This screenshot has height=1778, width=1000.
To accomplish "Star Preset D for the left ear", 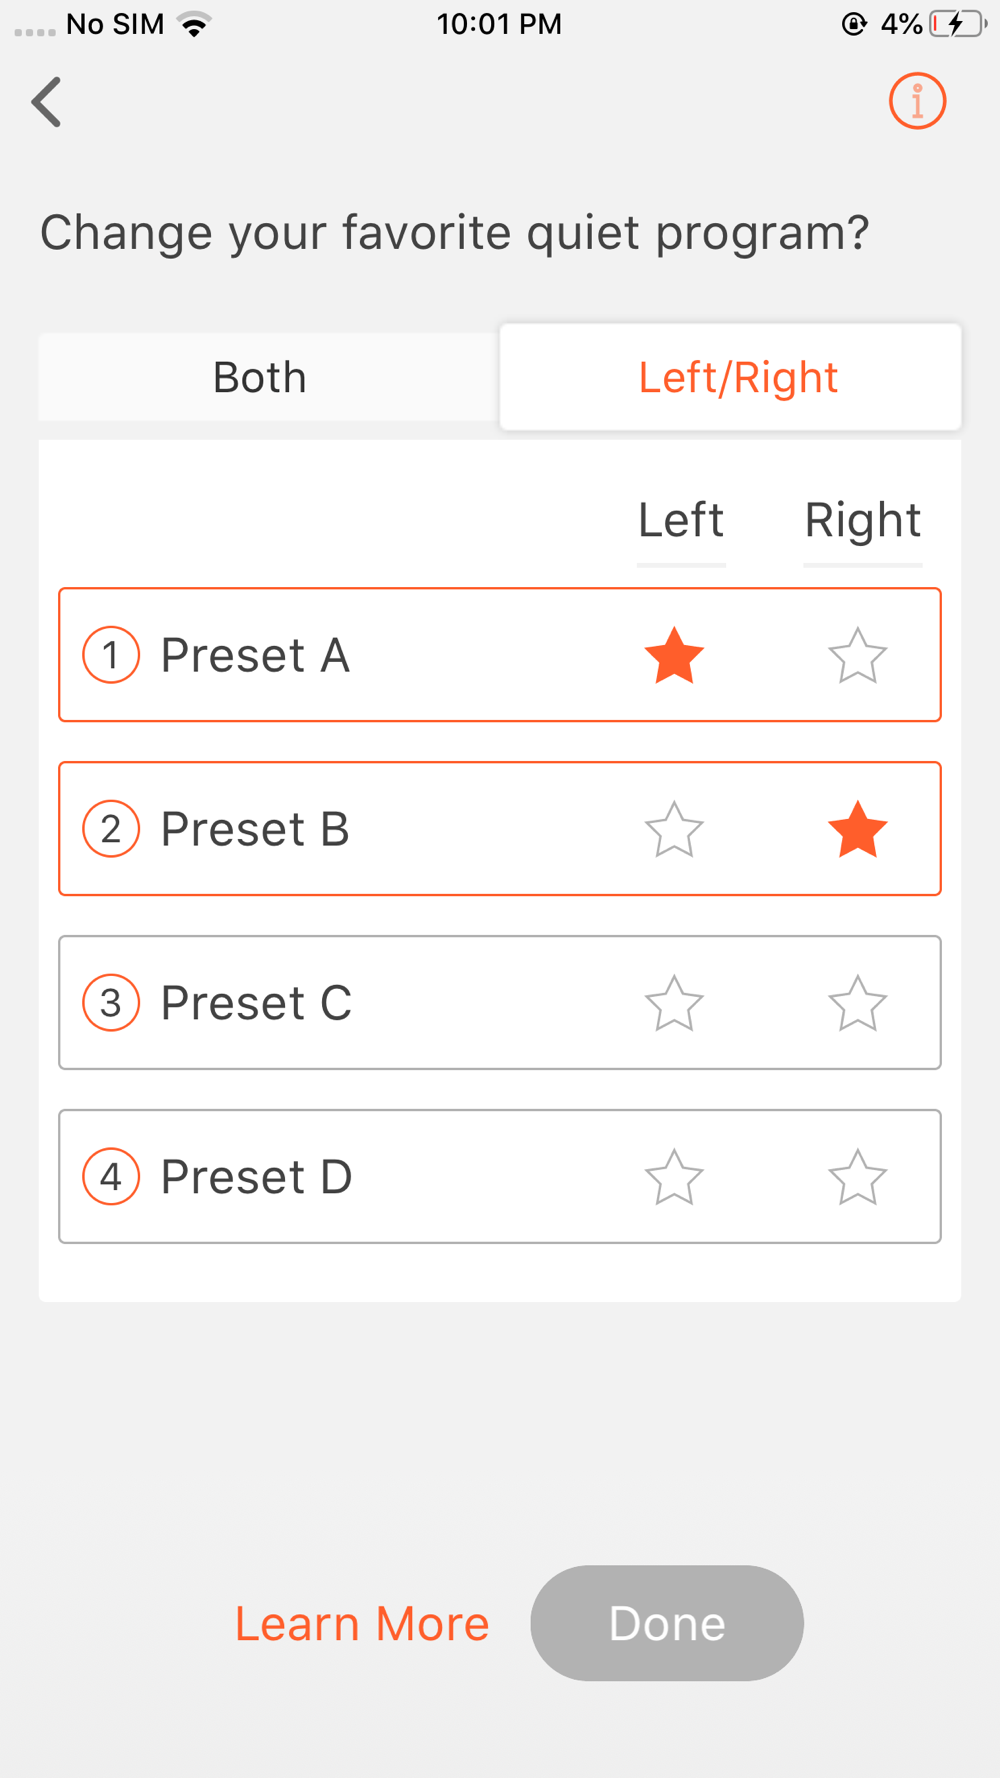I will click(x=674, y=1177).
